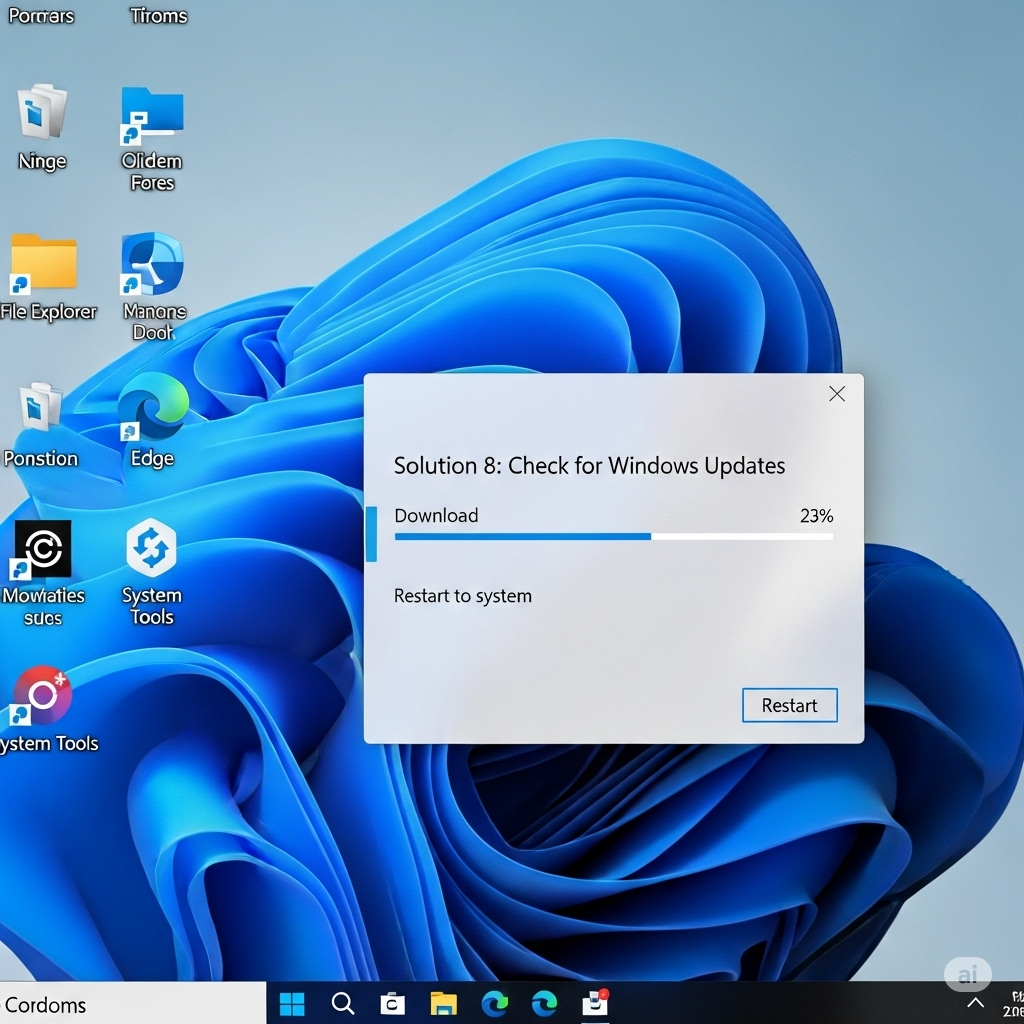This screenshot has height=1024, width=1024.
Task: Open the System Tools hexagon icon
Action: coord(152,547)
